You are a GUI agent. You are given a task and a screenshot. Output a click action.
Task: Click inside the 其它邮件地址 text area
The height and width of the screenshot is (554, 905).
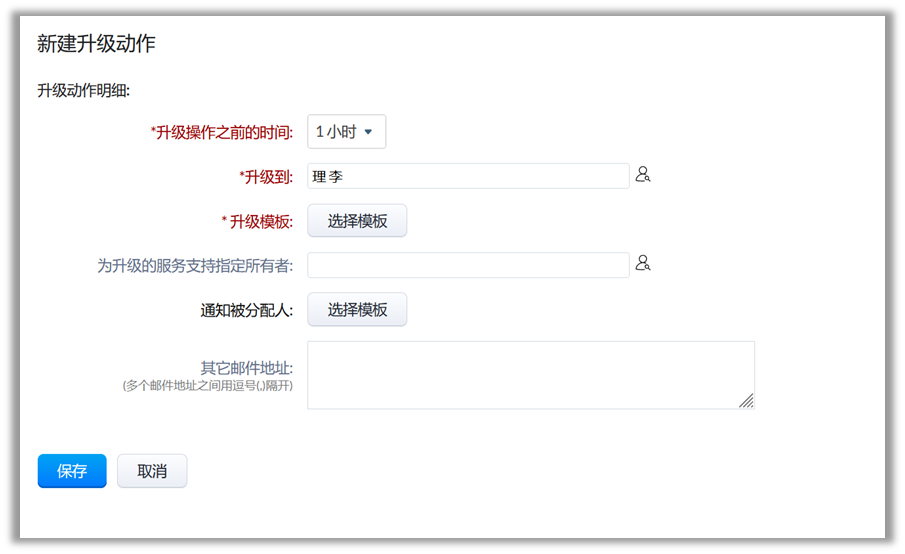[x=530, y=374]
